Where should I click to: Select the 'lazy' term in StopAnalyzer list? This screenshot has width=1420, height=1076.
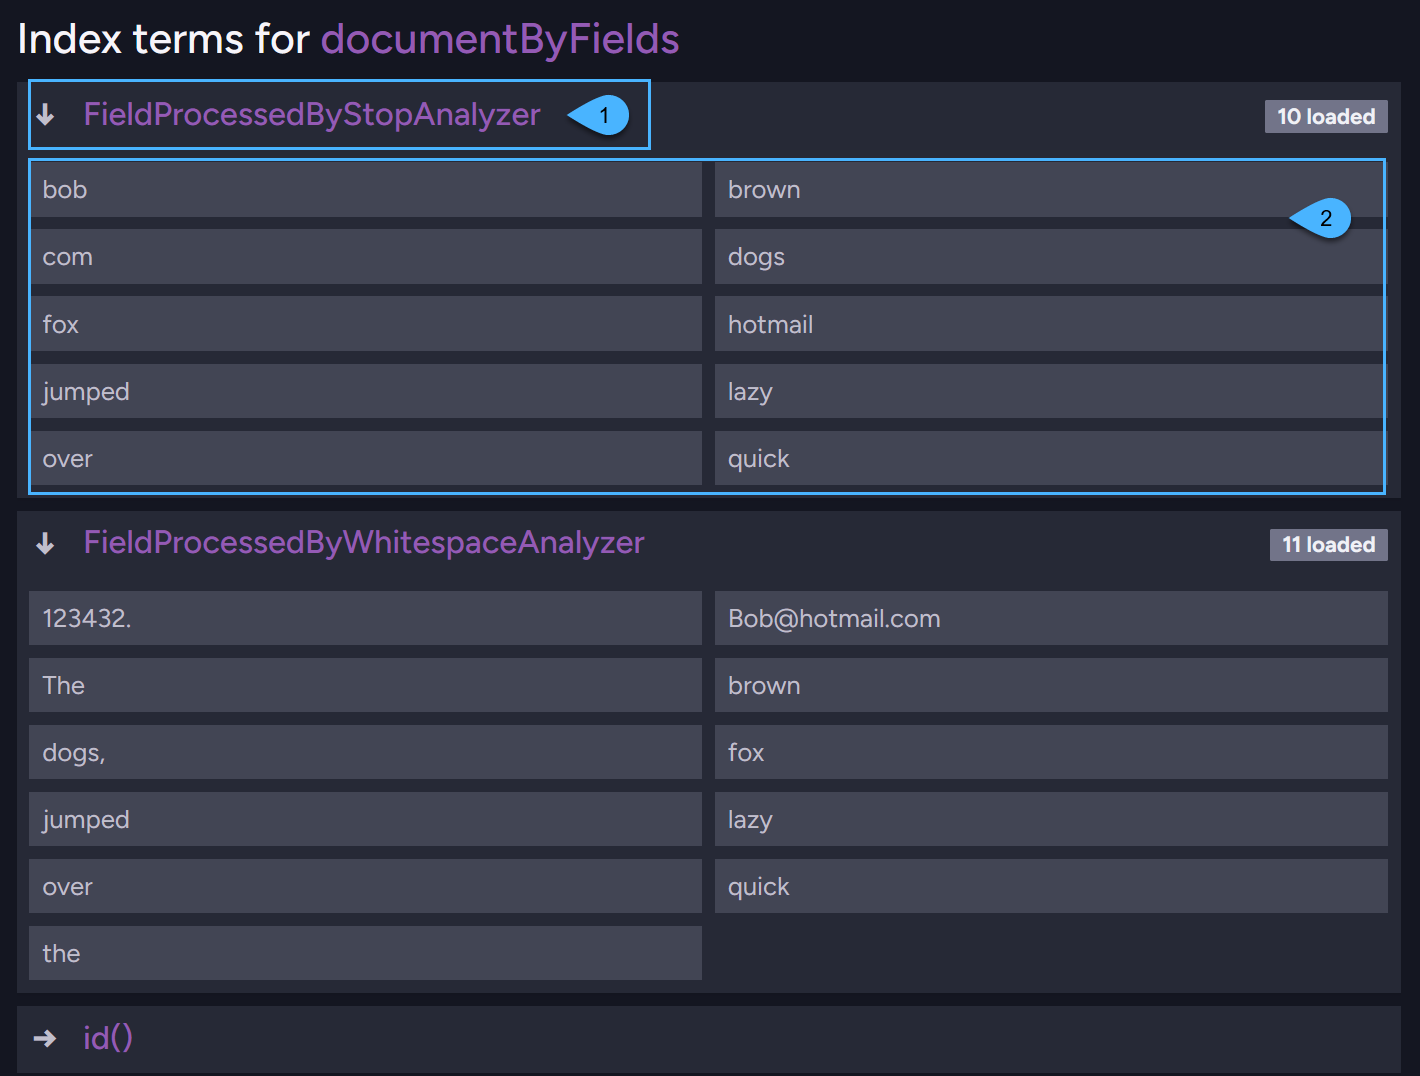[1051, 391]
